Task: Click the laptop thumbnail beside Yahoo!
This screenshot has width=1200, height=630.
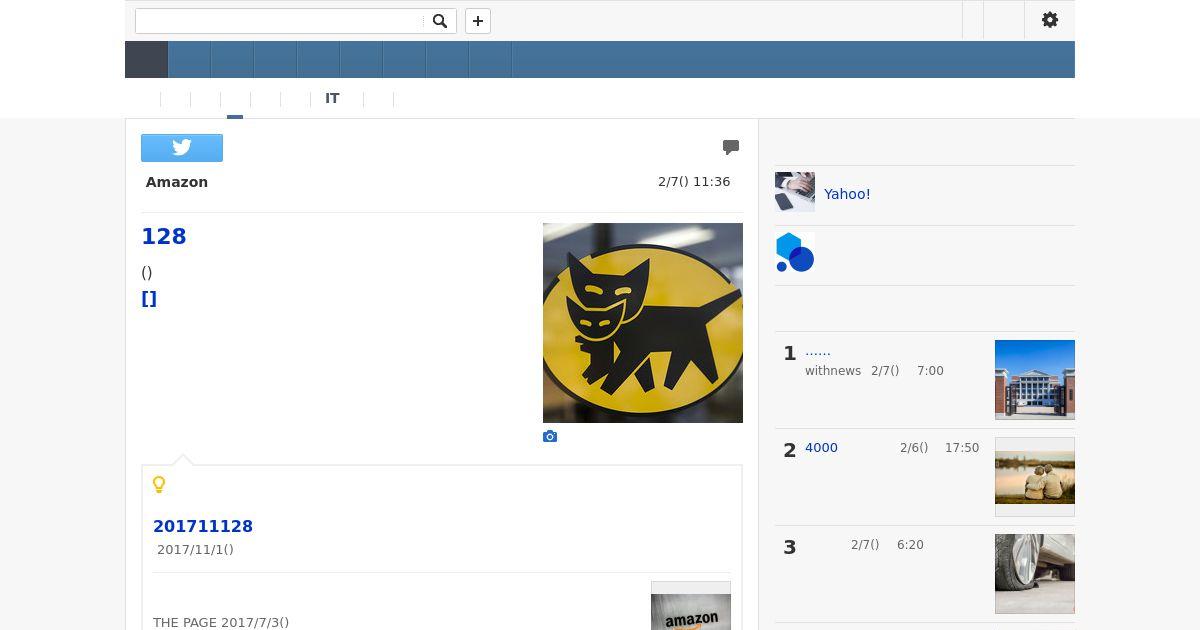Action: 795,192
